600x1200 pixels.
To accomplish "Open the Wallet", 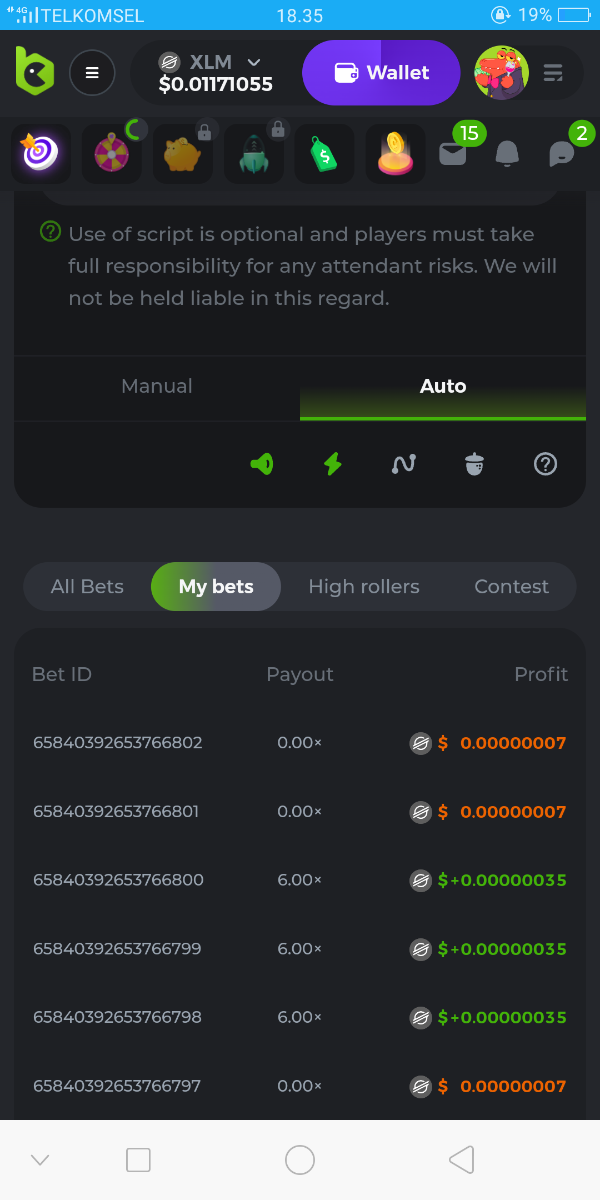I will pos(381,73).
